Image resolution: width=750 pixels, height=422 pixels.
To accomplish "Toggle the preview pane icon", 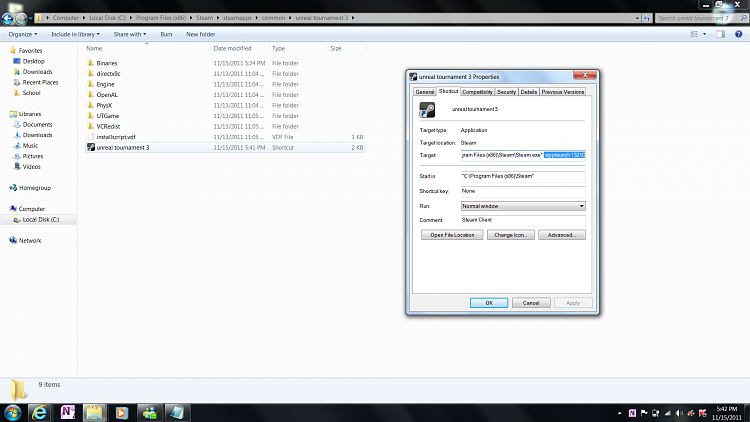I will [720, 34].
